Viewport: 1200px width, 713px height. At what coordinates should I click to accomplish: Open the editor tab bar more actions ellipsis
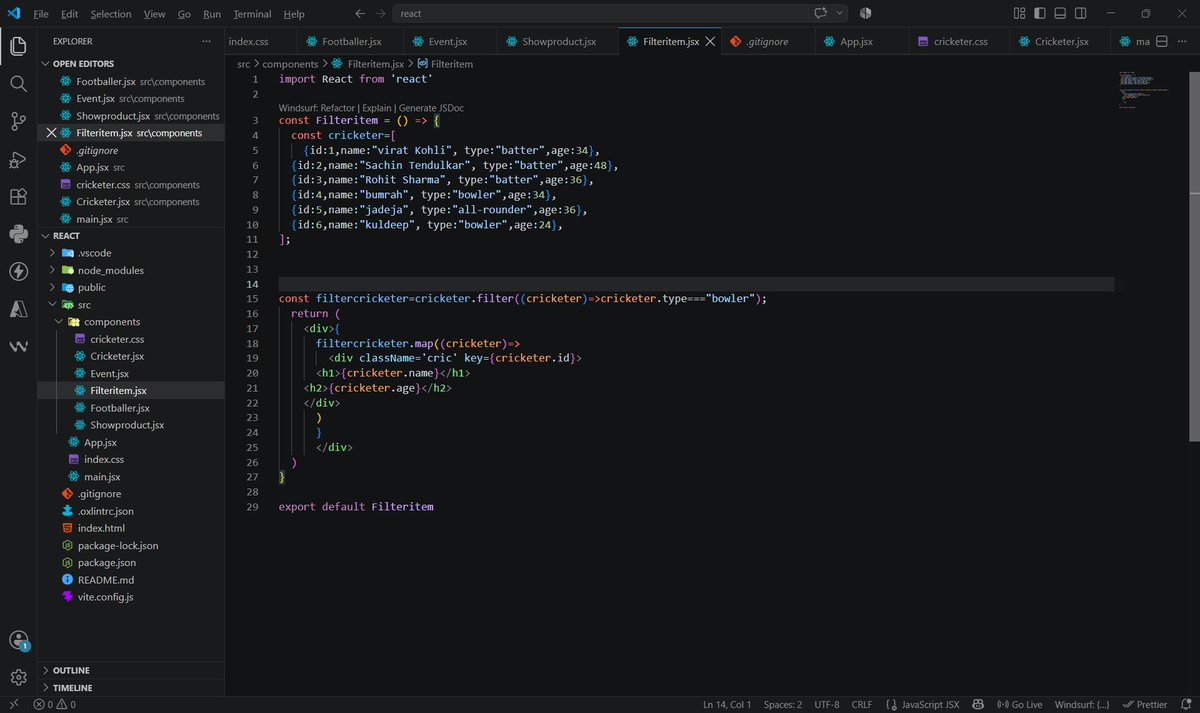[x=1184, y=41]
